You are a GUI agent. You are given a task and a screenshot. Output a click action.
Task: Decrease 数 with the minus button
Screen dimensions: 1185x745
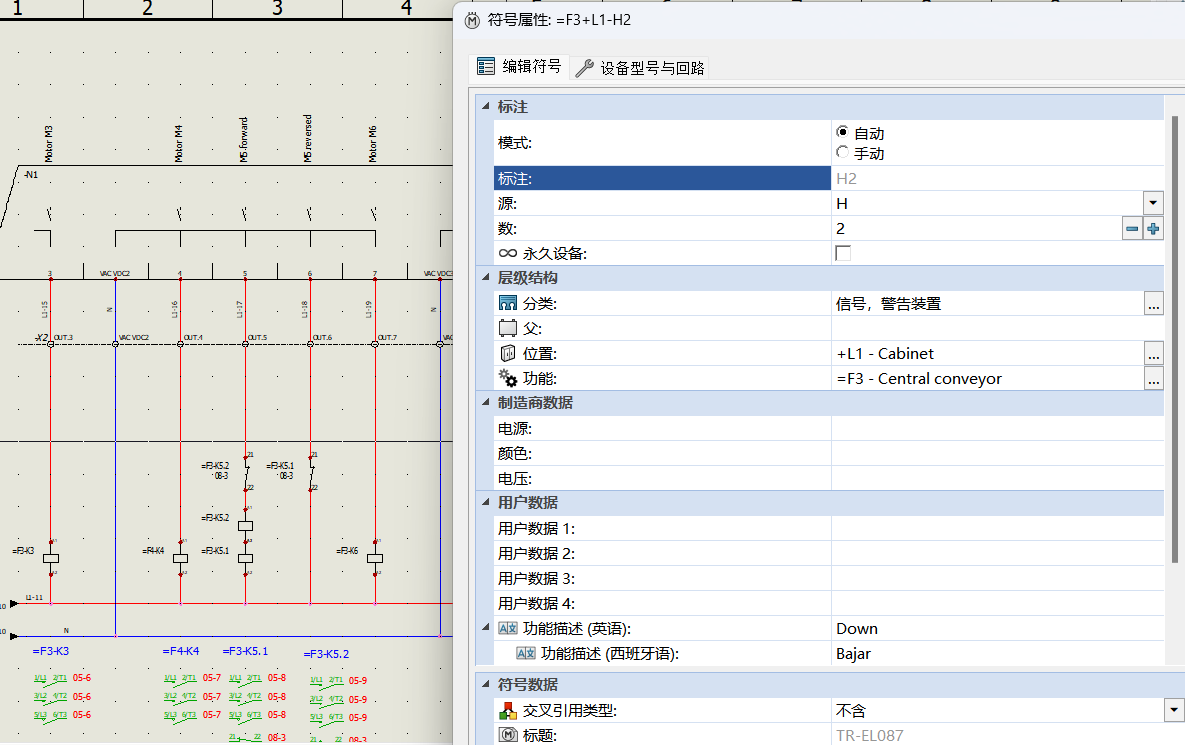point(1132,229)
